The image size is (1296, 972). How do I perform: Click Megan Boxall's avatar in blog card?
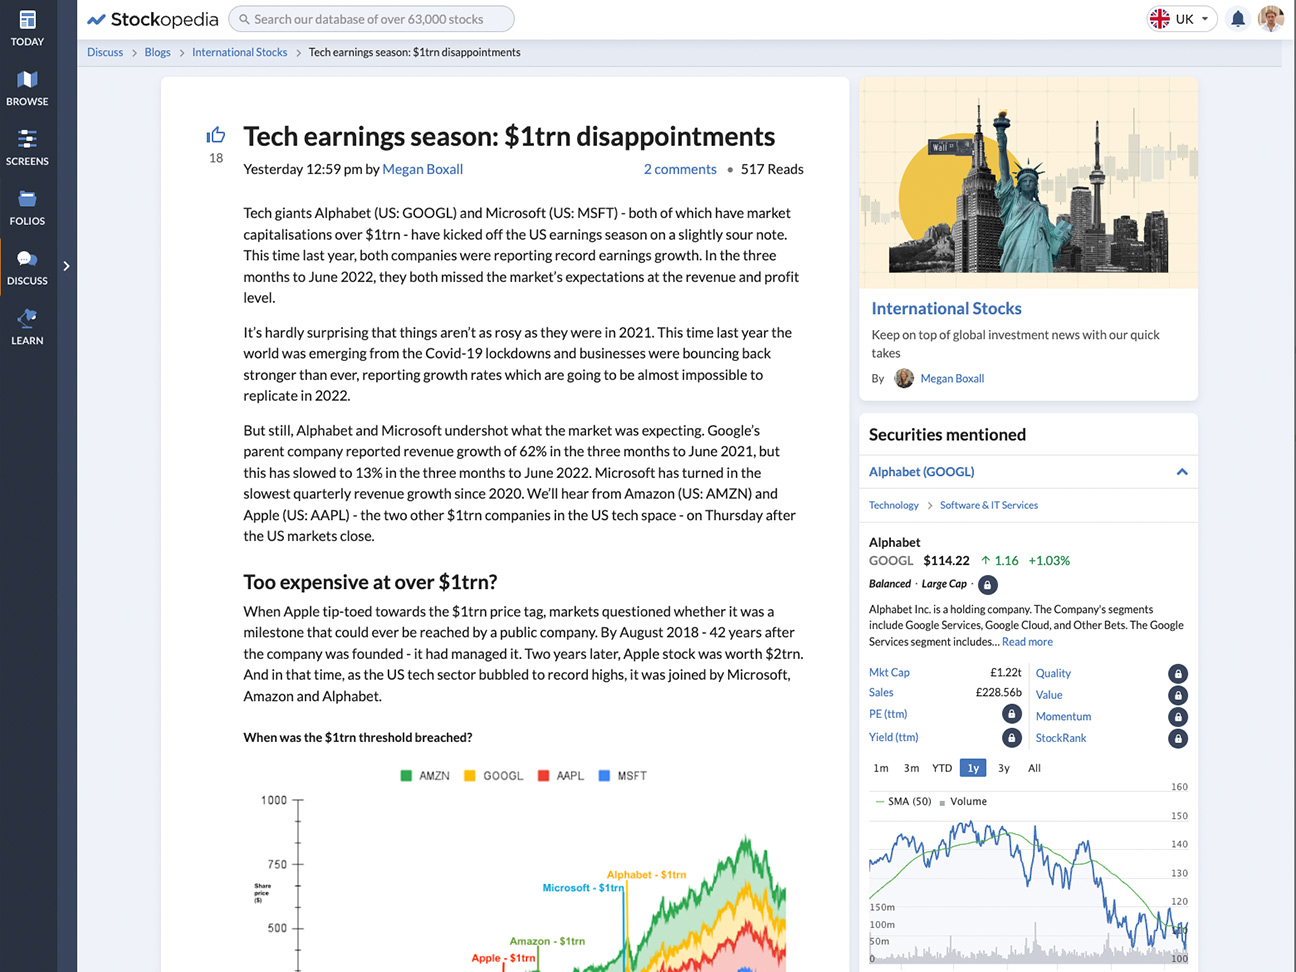pos(904,378)
